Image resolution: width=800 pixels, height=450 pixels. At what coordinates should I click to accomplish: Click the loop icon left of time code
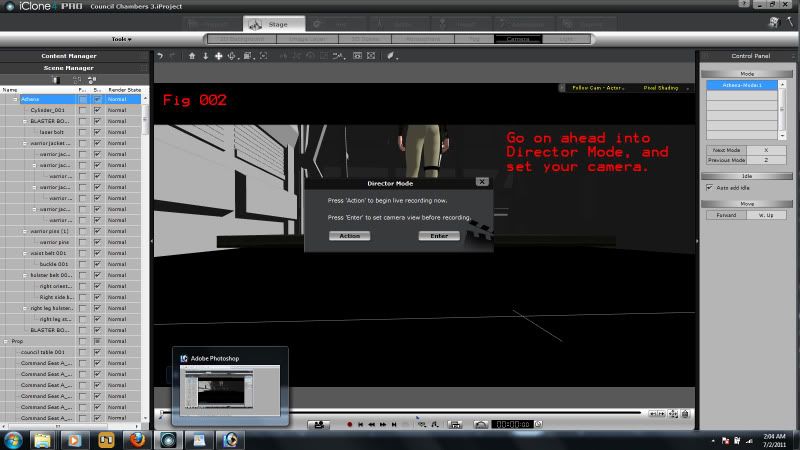[481, 424]
